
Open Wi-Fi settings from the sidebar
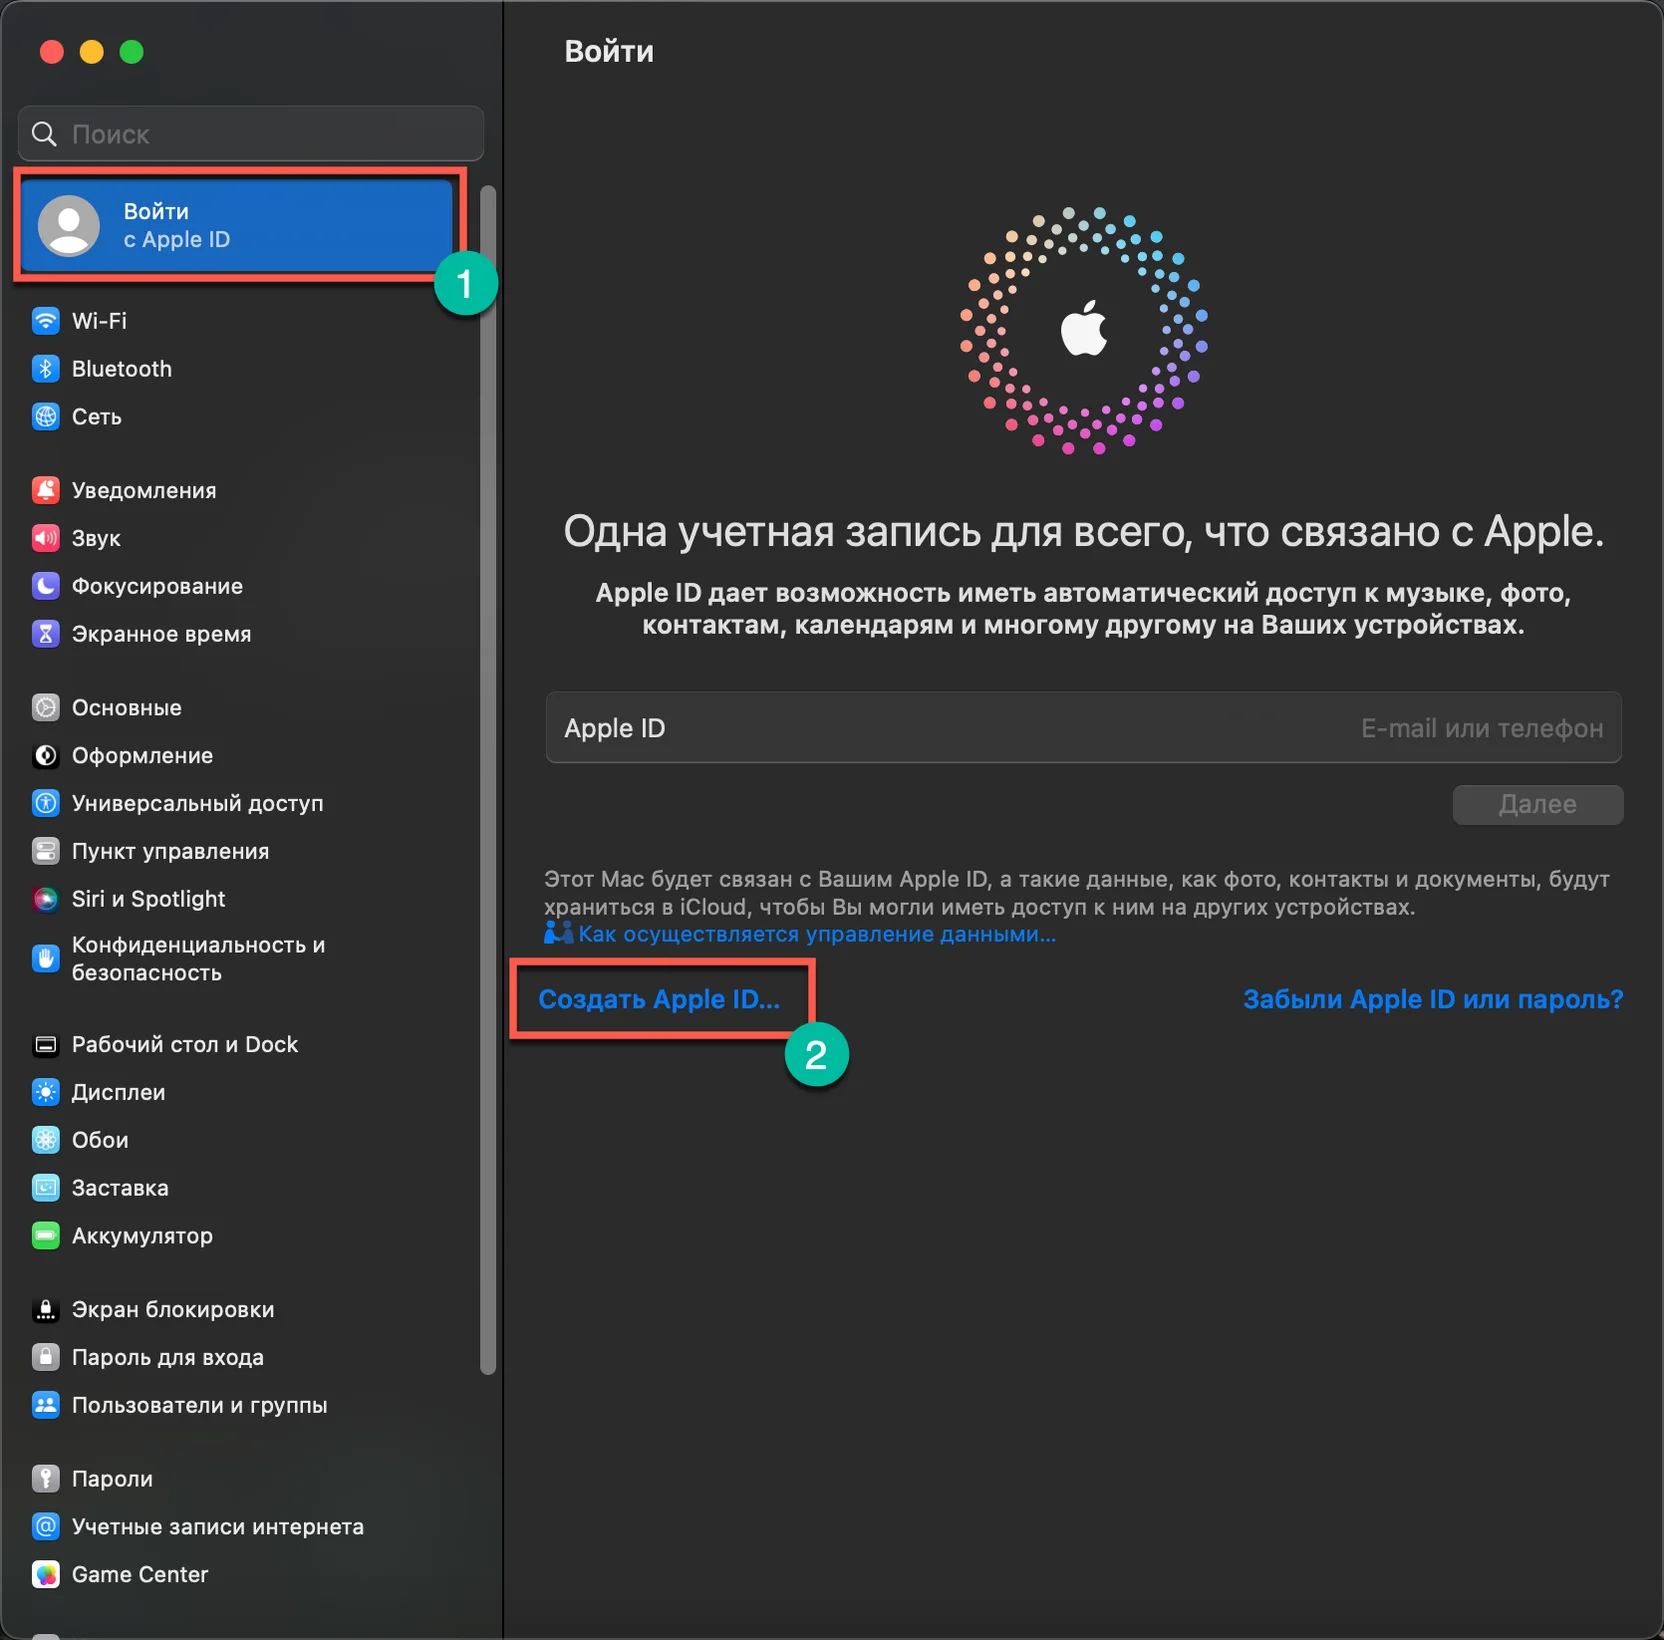99,321
